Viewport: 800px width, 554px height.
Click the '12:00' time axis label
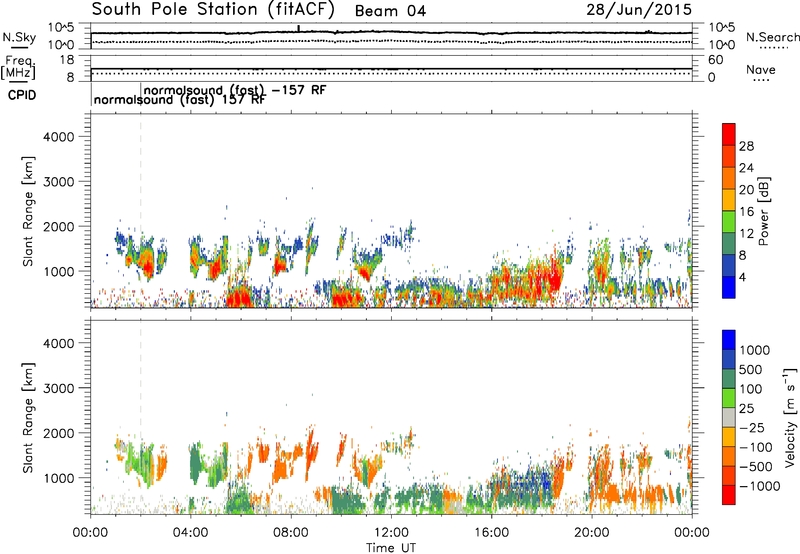click(391, 533)
